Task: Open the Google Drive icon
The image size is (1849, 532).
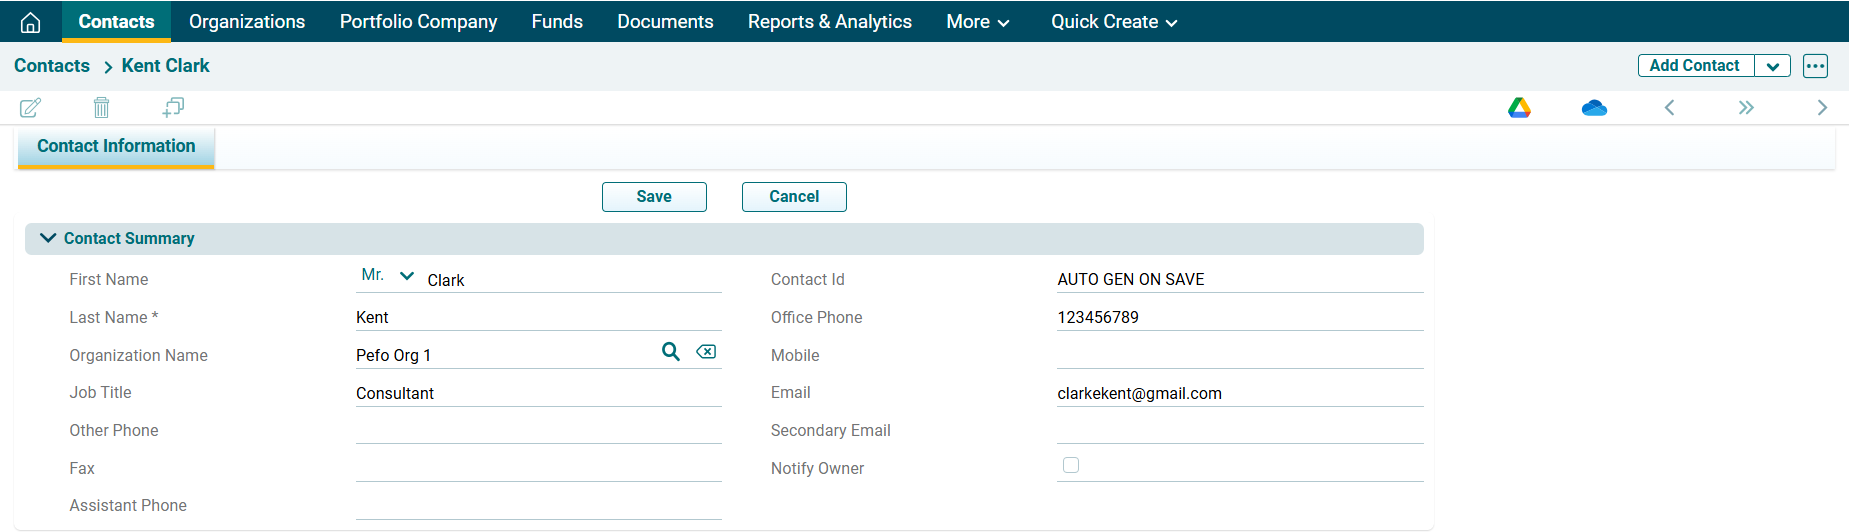Action: click(1519, 107)
